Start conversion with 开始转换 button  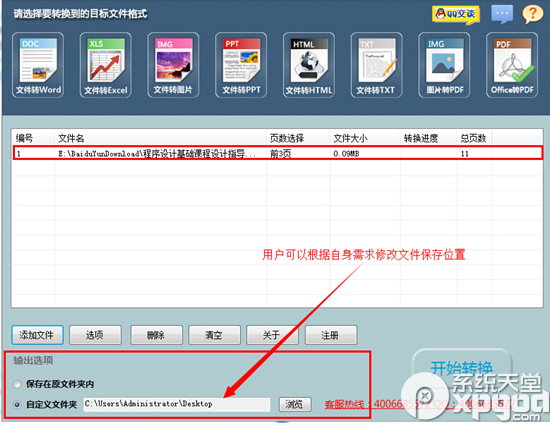coord(462,368)
